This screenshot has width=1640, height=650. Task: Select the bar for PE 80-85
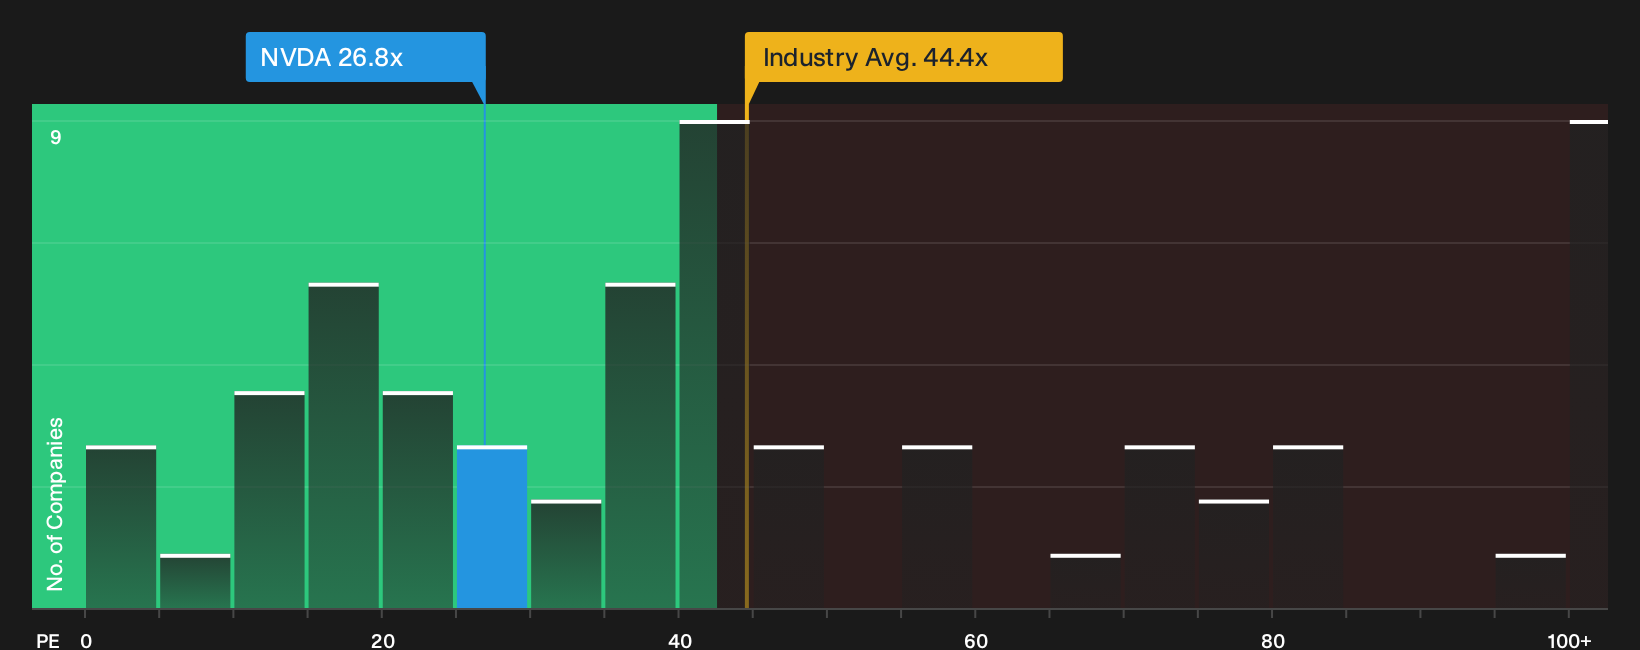click(1308, 527)
